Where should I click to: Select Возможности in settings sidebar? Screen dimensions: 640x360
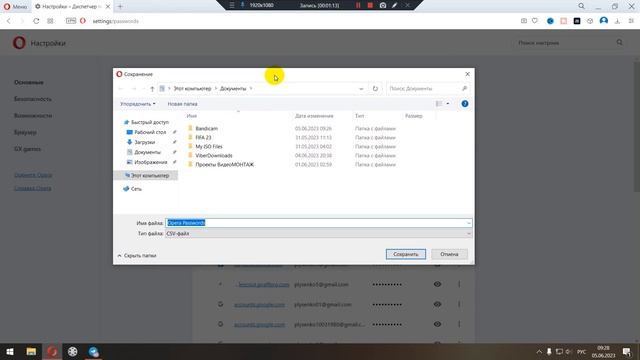coord(33,116)
